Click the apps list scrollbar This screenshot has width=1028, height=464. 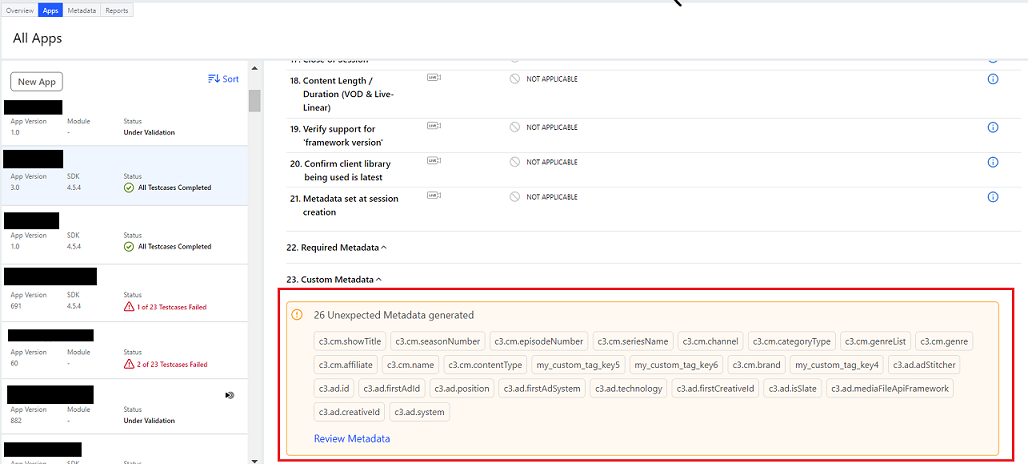tap(255, 102)
